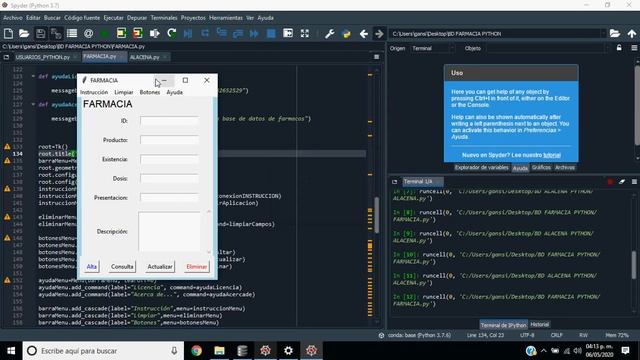This screenshot has width=640, height=360.
Task: Click the ID input field
Action: click(x=169, y=121)
